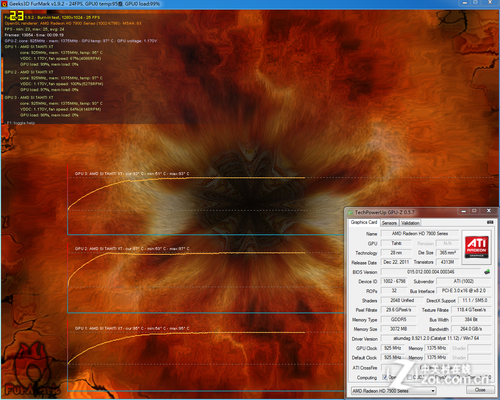Click the 'GPU 3 - AMD SI TAHITI XT' overlay line
500x400 pixels.
pos(29,97)
